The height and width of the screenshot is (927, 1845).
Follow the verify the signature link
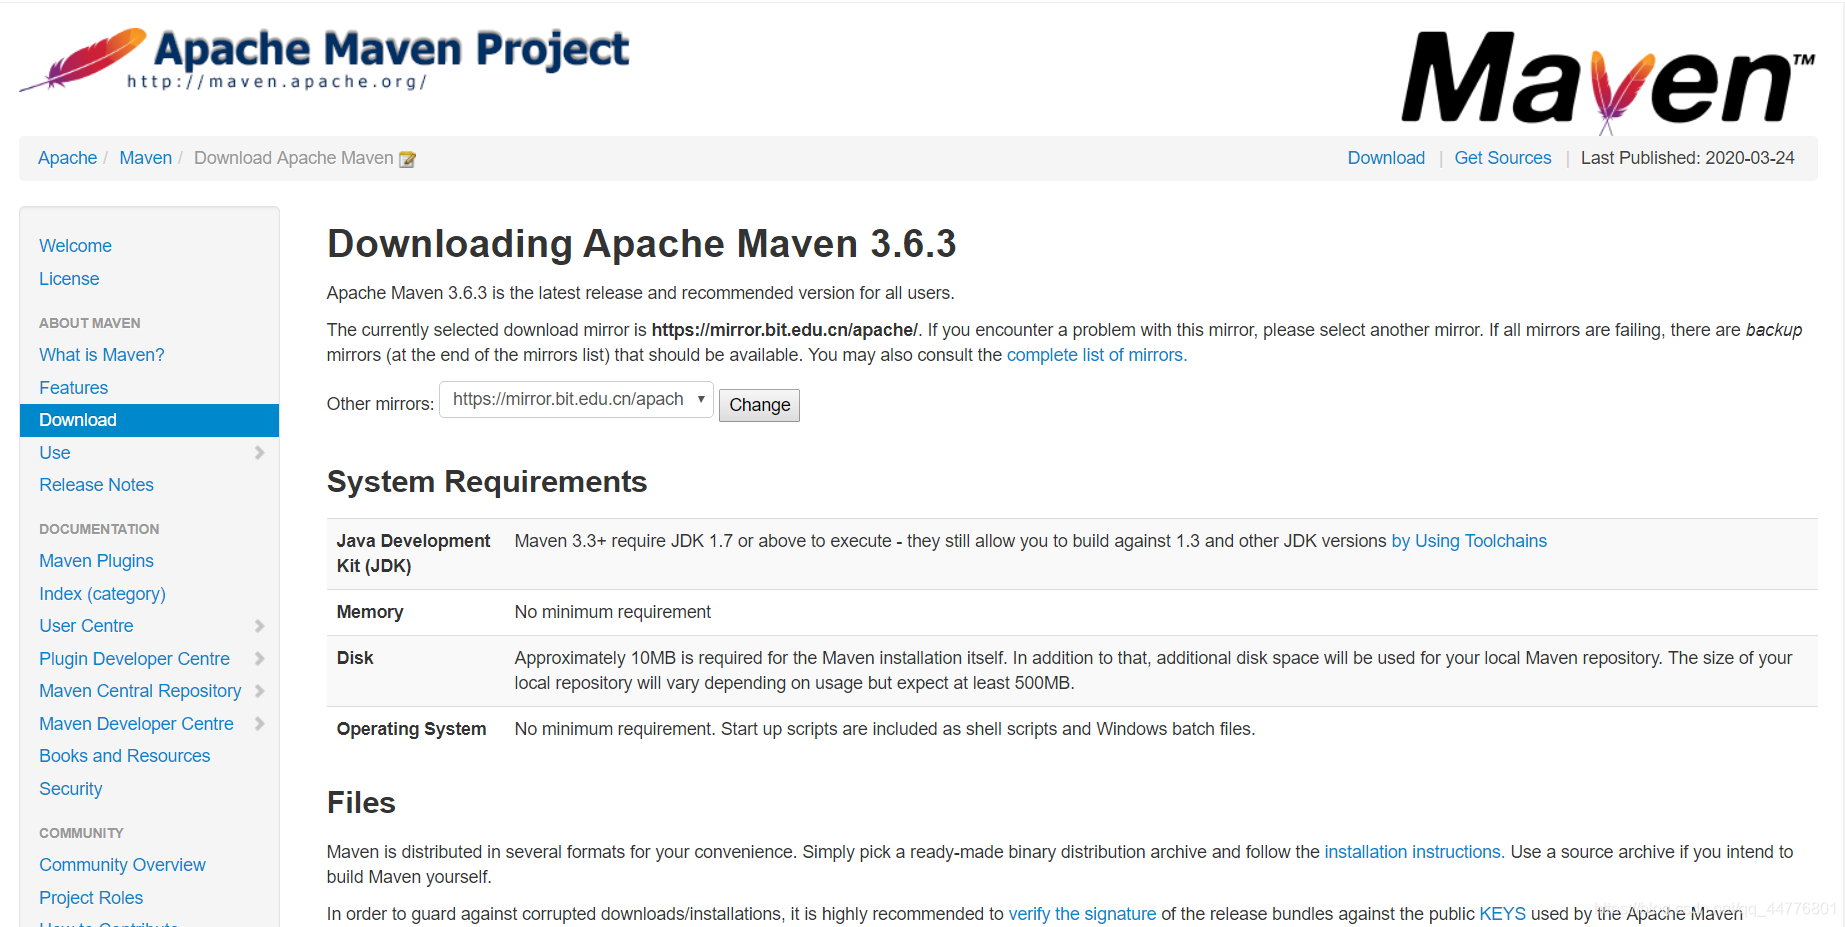tap(1082, 914)
